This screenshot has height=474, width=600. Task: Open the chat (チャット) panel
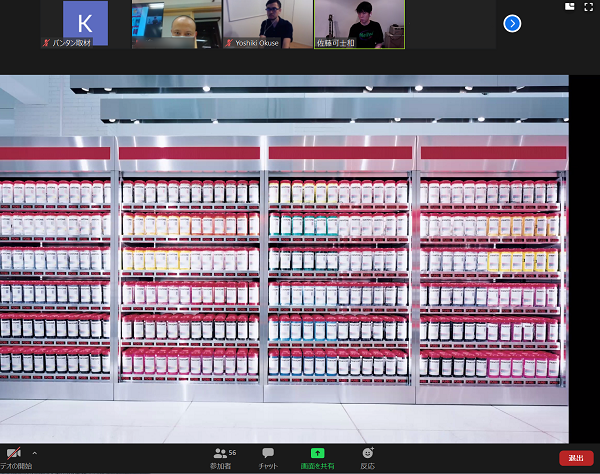pyautogui.click(x=268, y=453)
